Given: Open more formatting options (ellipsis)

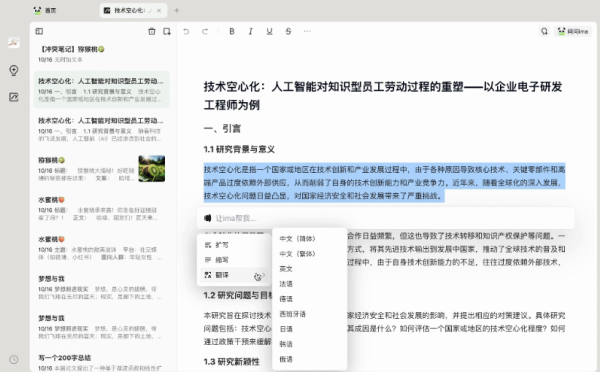Looking at the screenshot, I should click(x=307, y=31).
